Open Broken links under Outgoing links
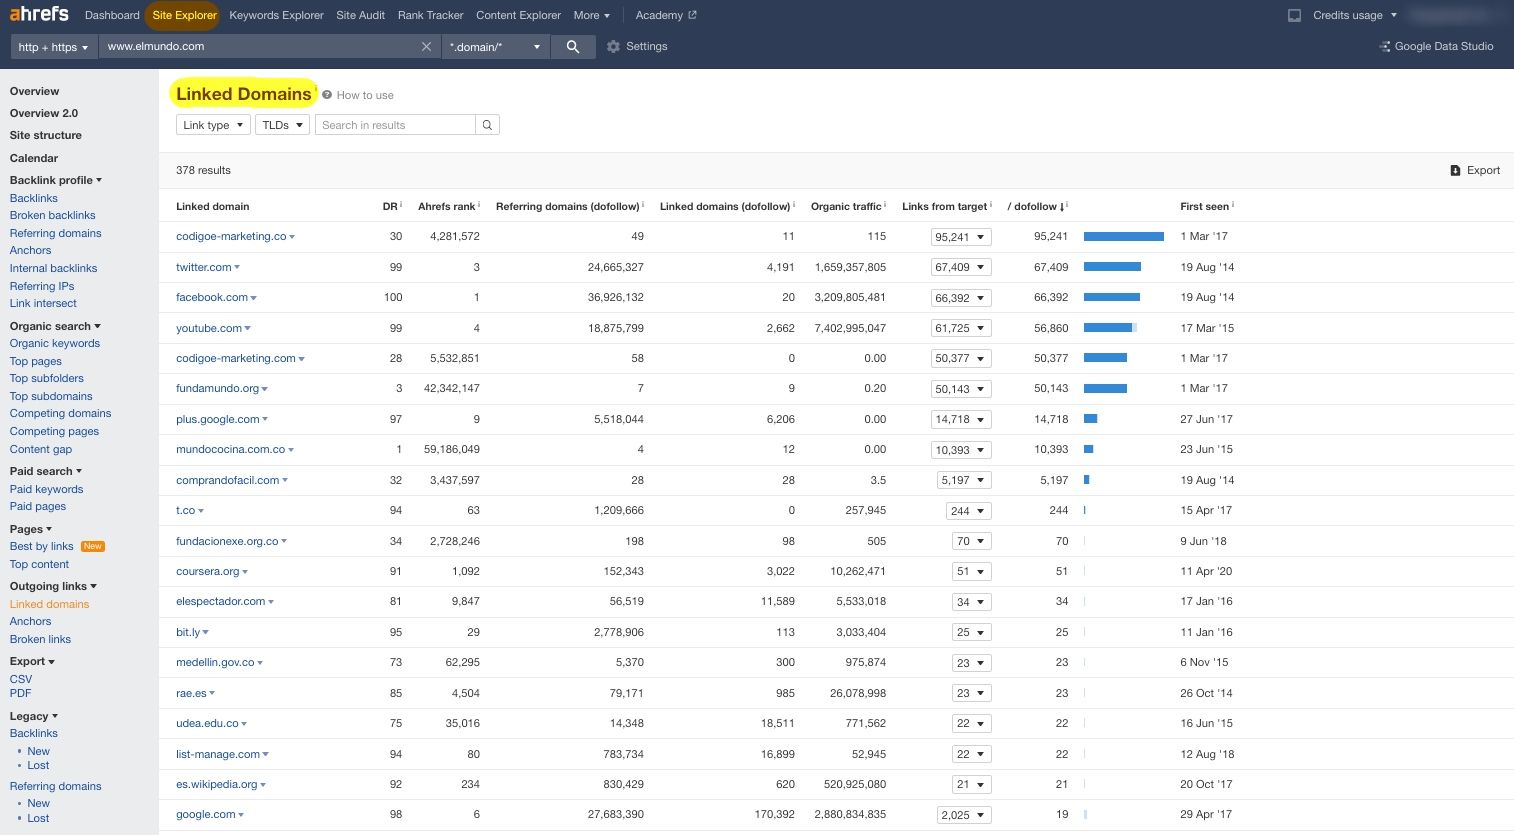The width and height of the screenshot is (1514, 835). (x=40, y=639)
